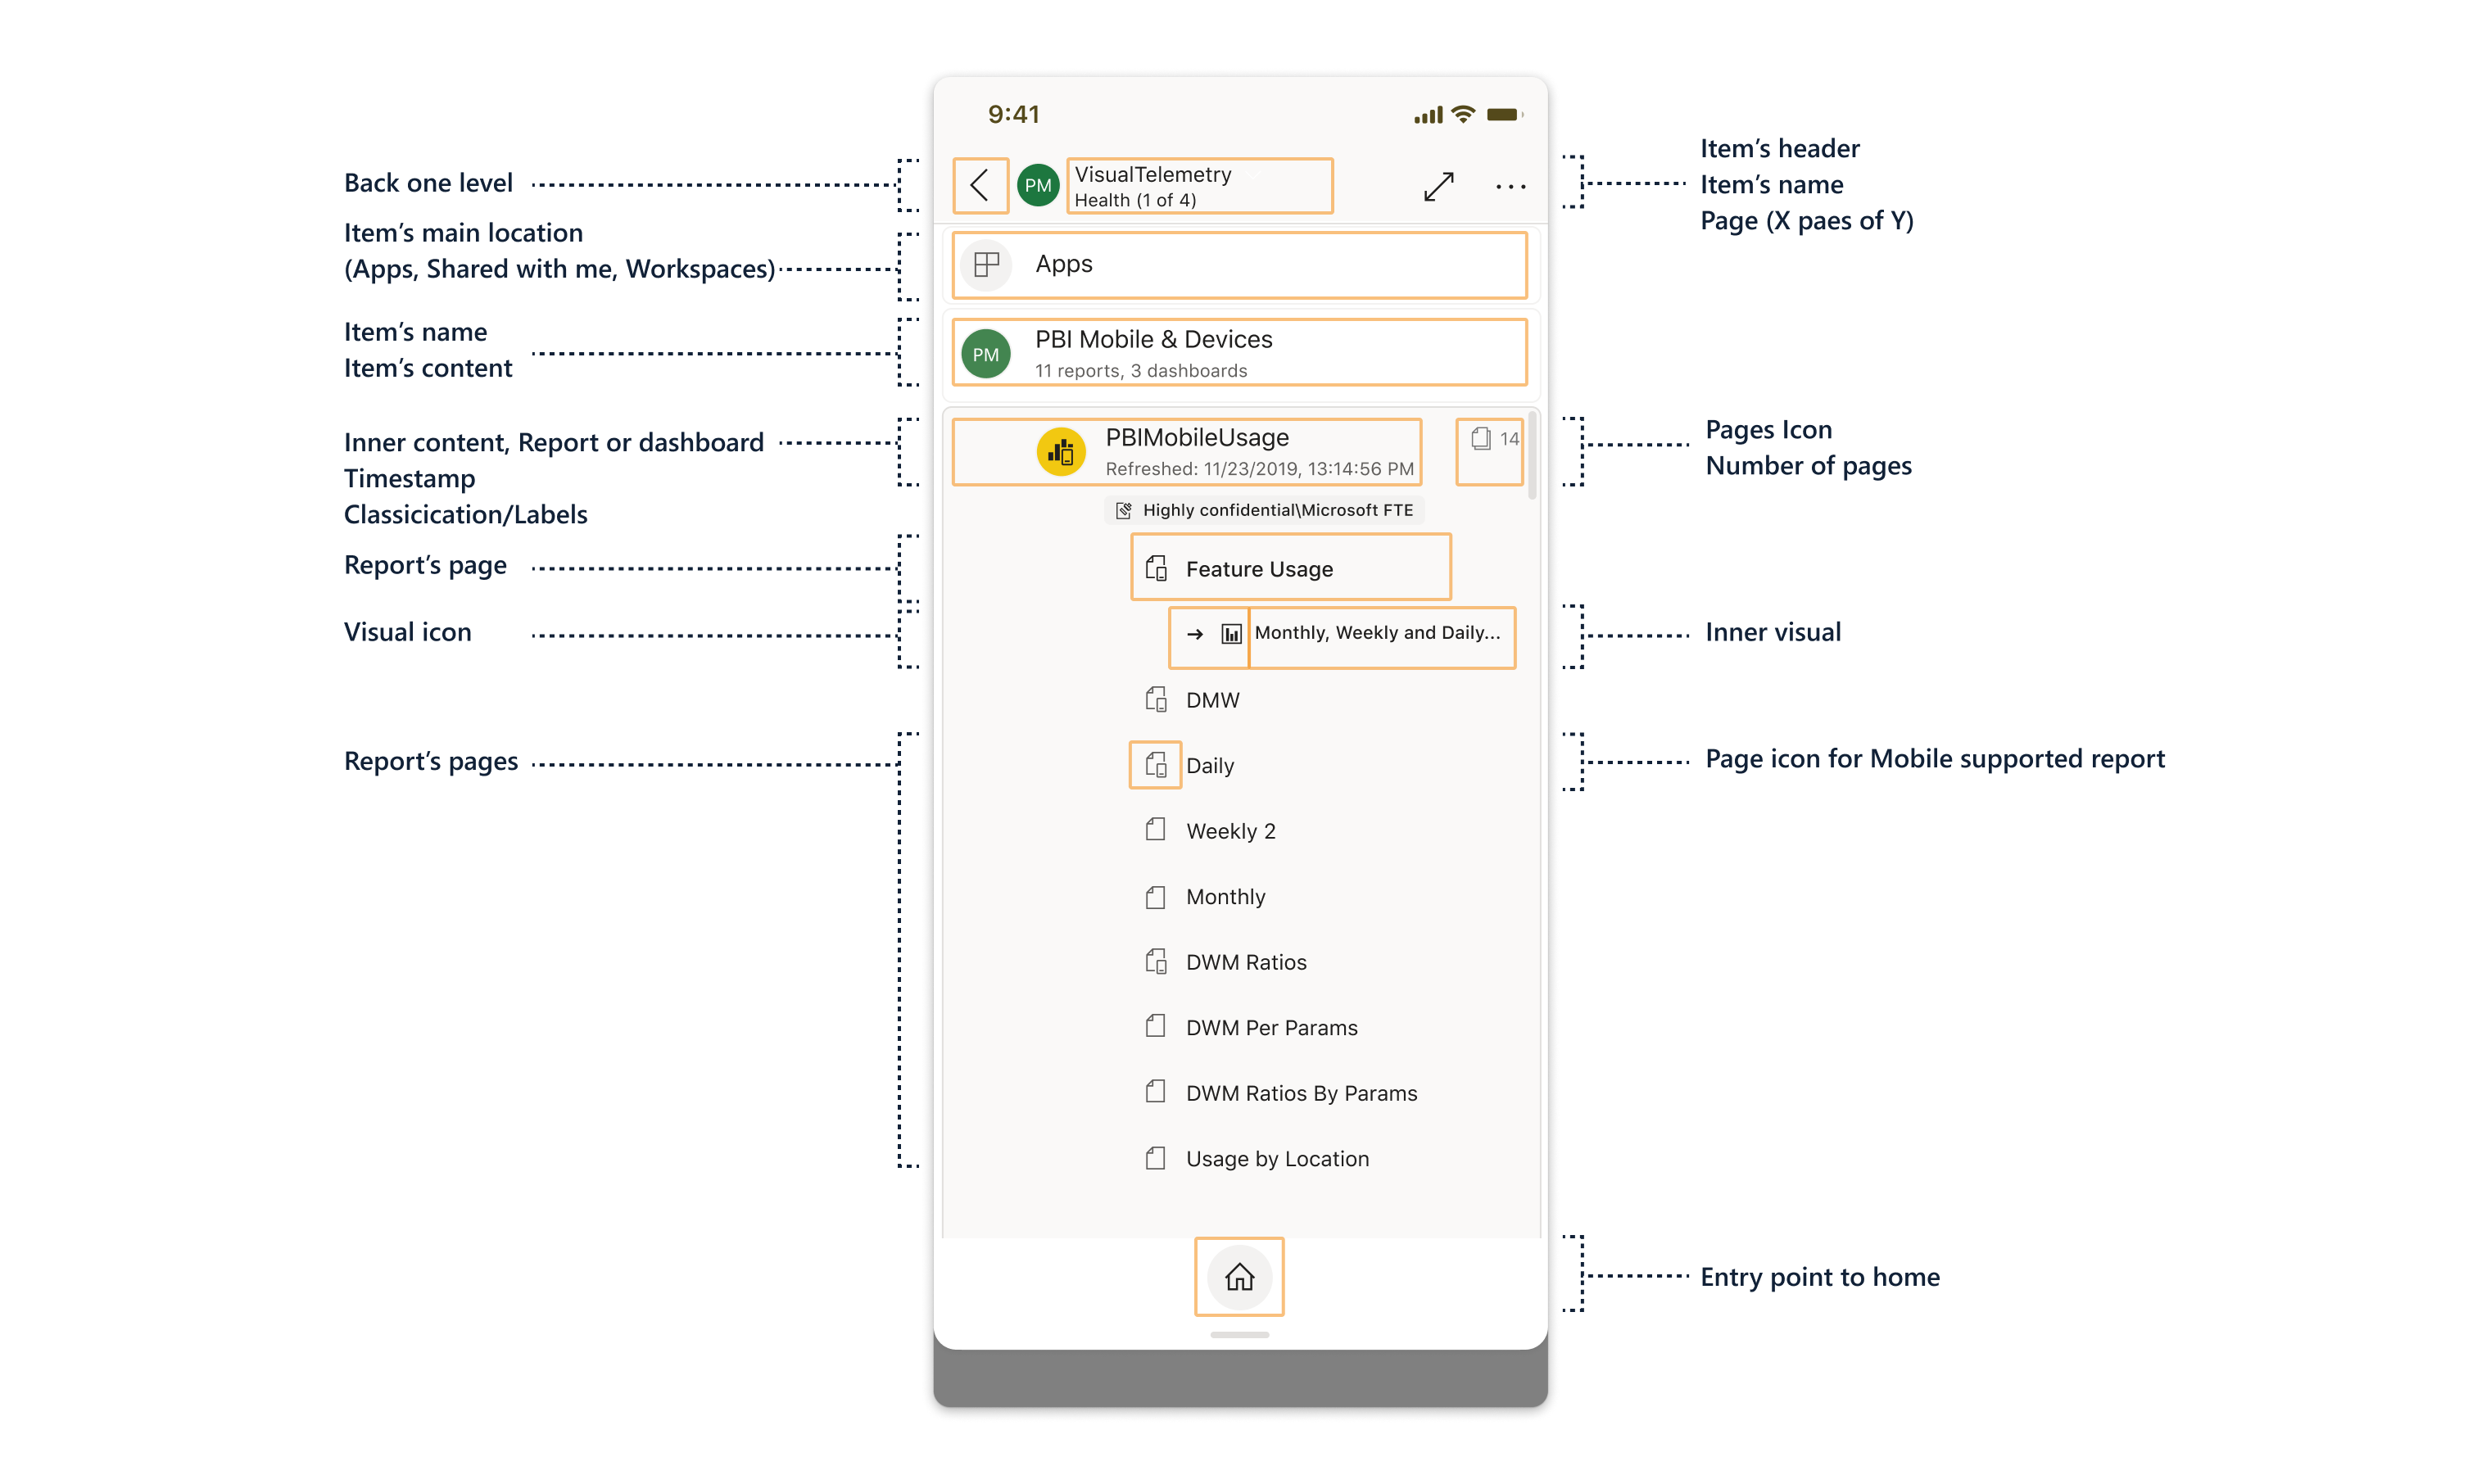Open the DMW page
The width and height of the screenshot is (2477, 1484).
coord(1212,700)
